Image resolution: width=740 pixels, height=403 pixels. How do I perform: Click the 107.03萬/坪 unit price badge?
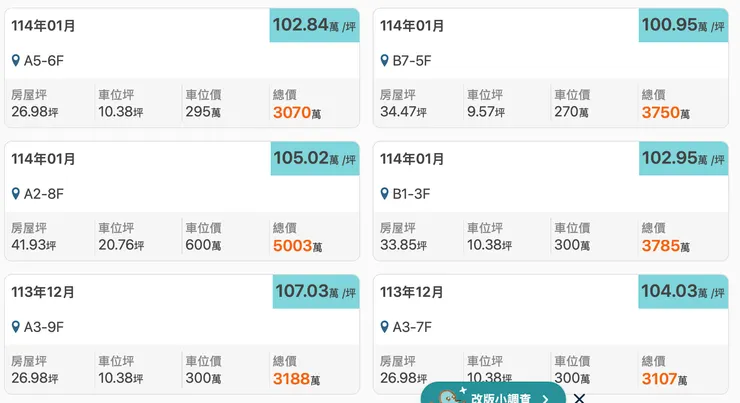pyautogui.click(x=314, y=291)
